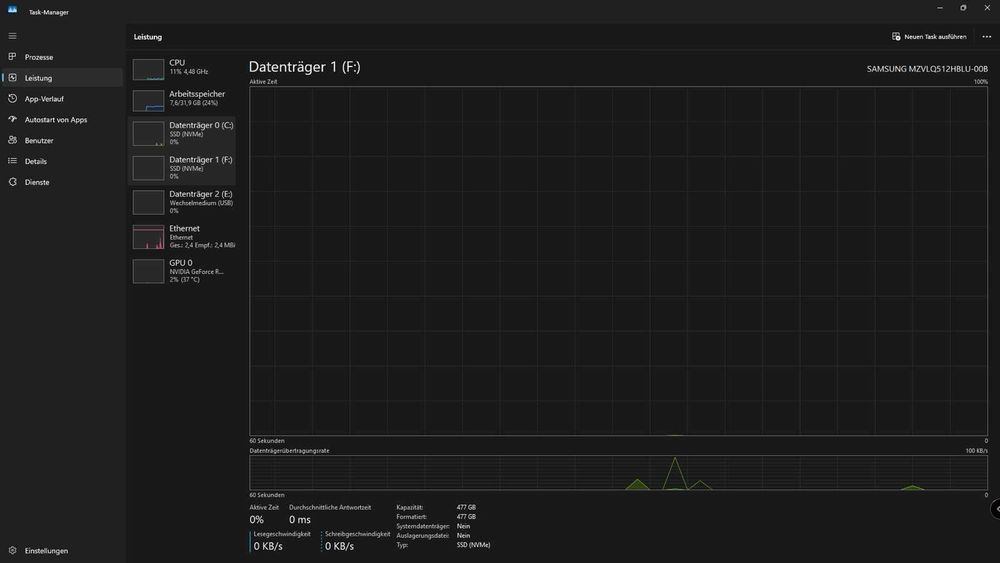Select Arbeitsspeicher graph thumbnail
The image size is (1000, 563).
click(x=148, y=101)
